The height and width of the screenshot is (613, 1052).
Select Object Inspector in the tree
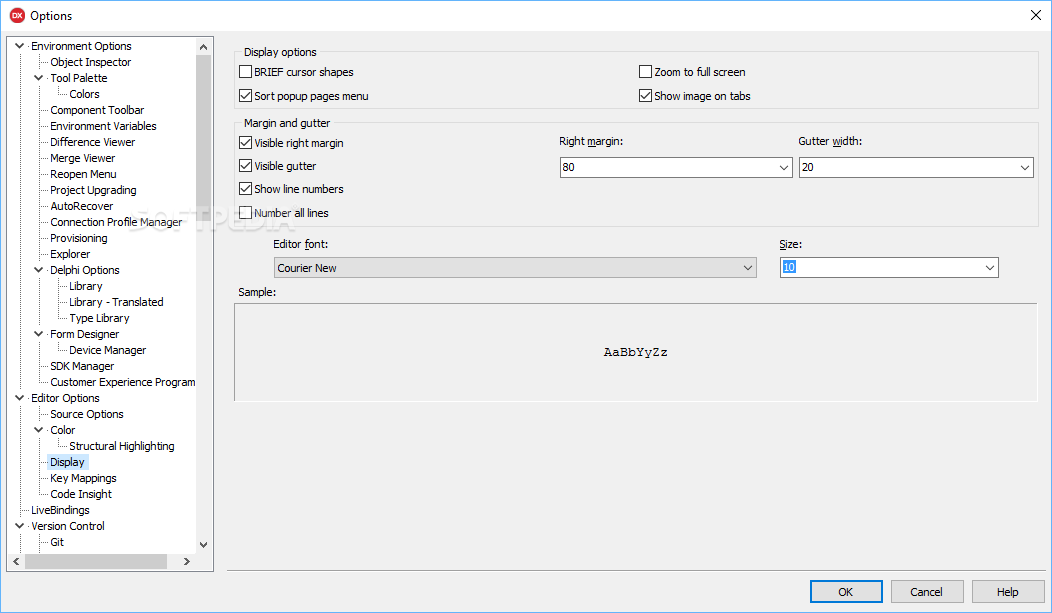91,62
